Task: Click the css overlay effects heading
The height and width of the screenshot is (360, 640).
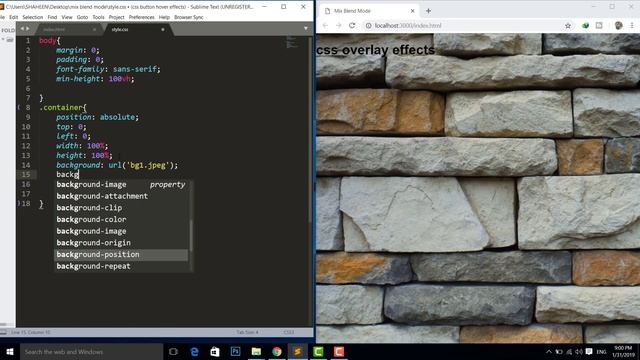Action: tap(376, 50)
